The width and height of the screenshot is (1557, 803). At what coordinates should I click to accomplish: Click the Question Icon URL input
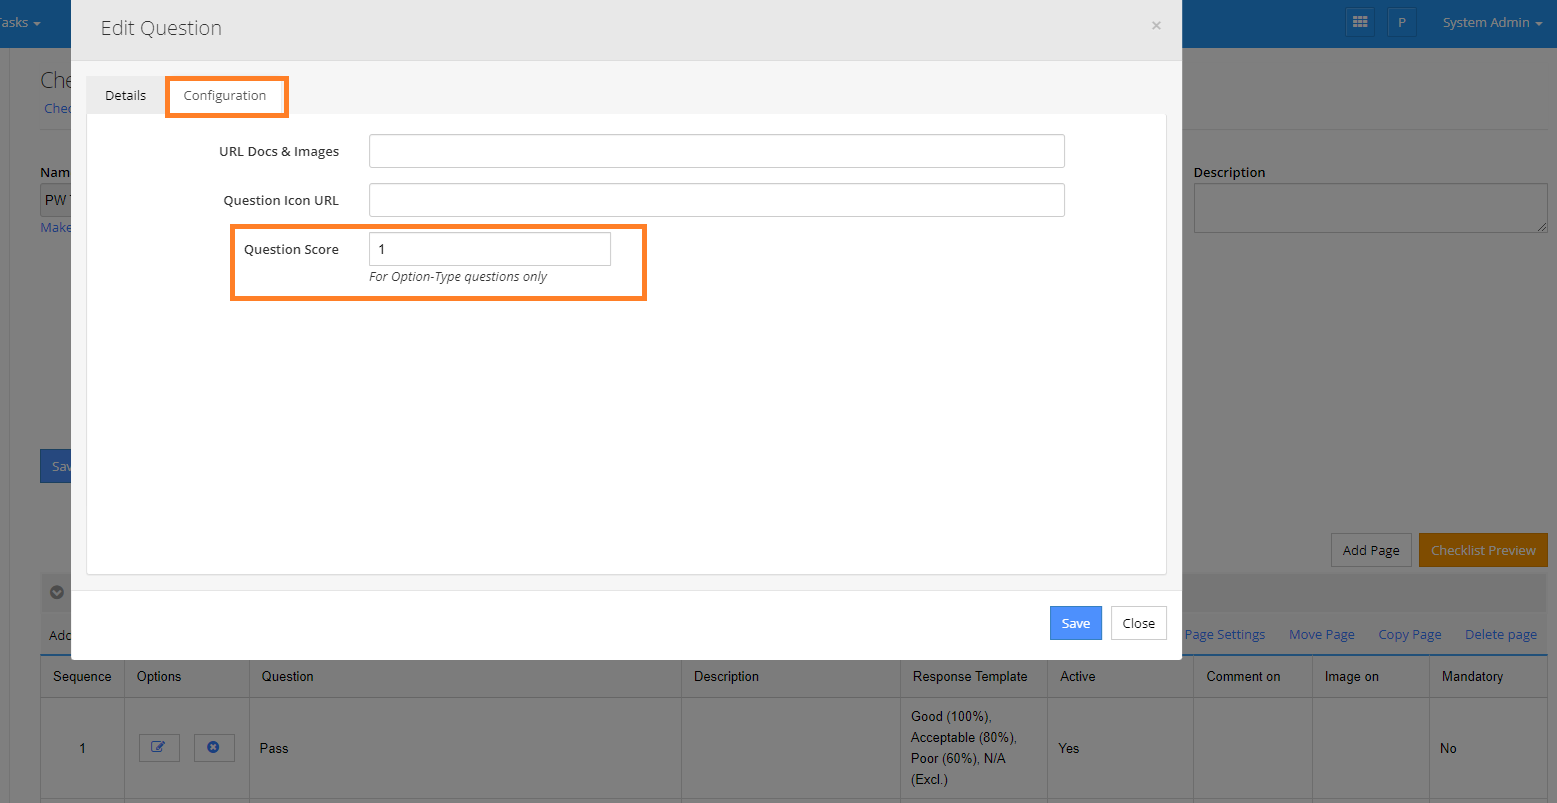(716, 200)
